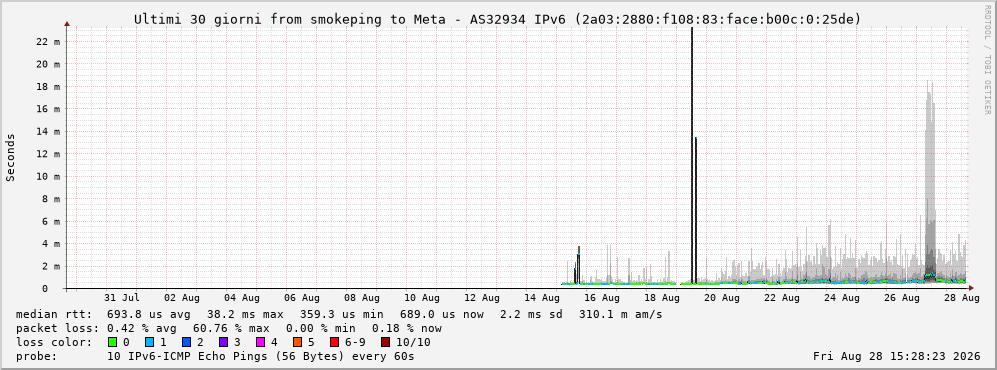The height and width of the screenshot is (370, 997).
Task: Click the median rtt statistics line
Action: [339, 315]
